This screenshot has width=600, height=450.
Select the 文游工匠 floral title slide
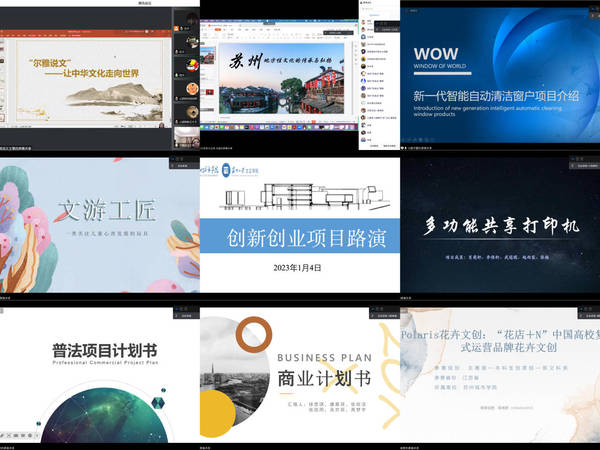point(99,225)
